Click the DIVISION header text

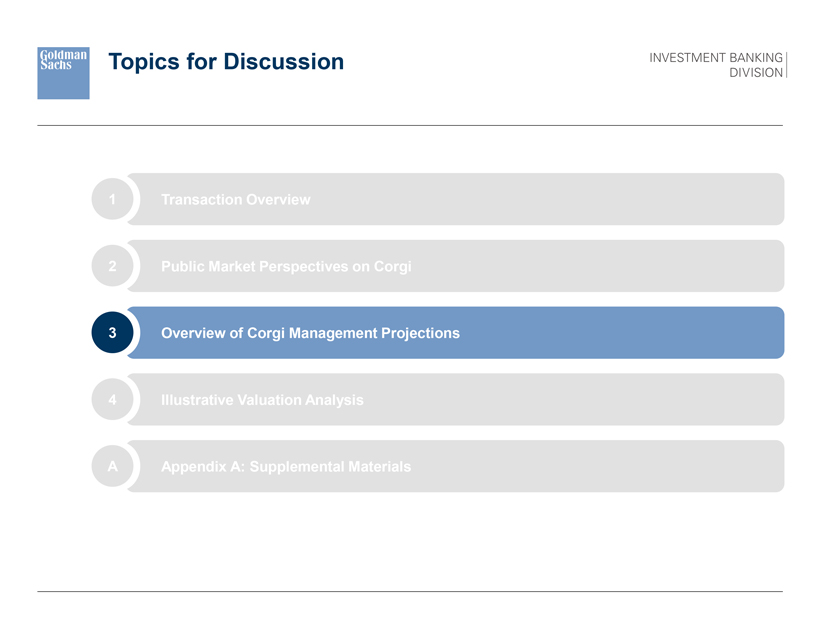(756, 73)
